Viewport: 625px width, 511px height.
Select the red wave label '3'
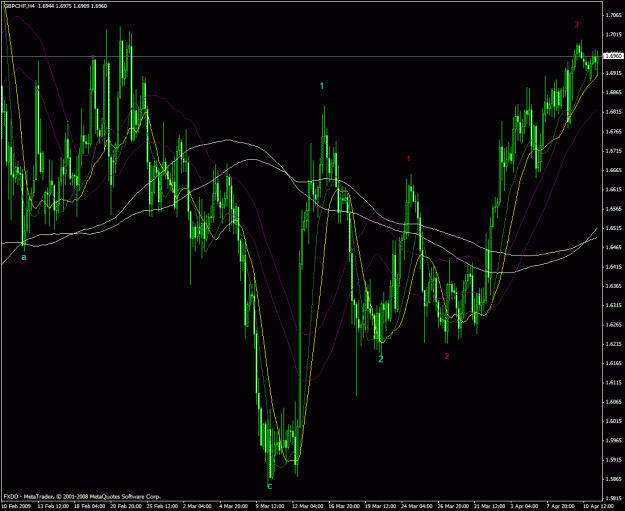point(576,24)
